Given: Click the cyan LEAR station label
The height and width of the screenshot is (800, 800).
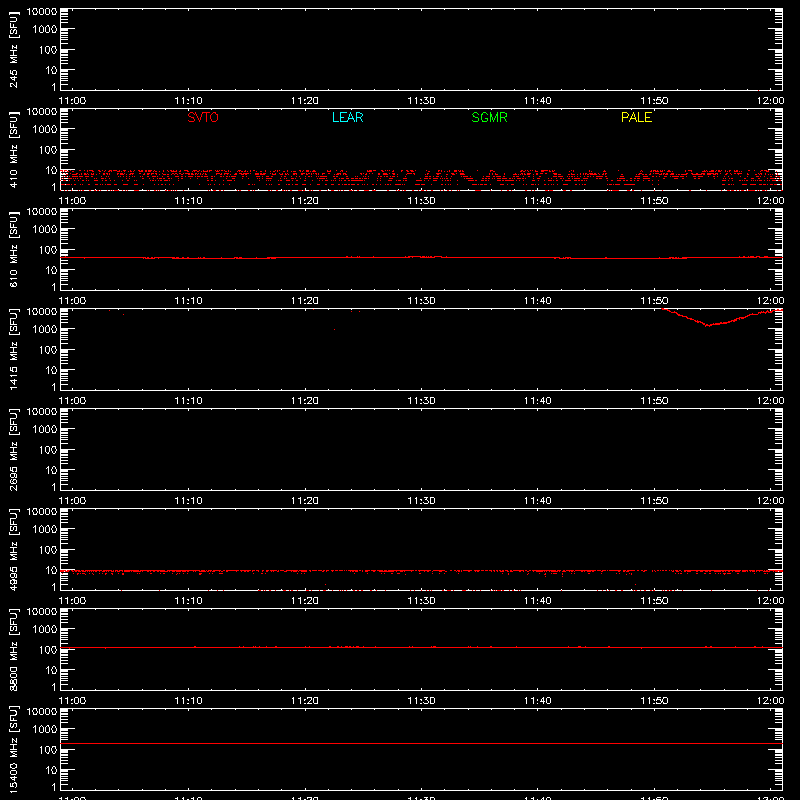Looking at the screenshot, I should pos(347,117).
